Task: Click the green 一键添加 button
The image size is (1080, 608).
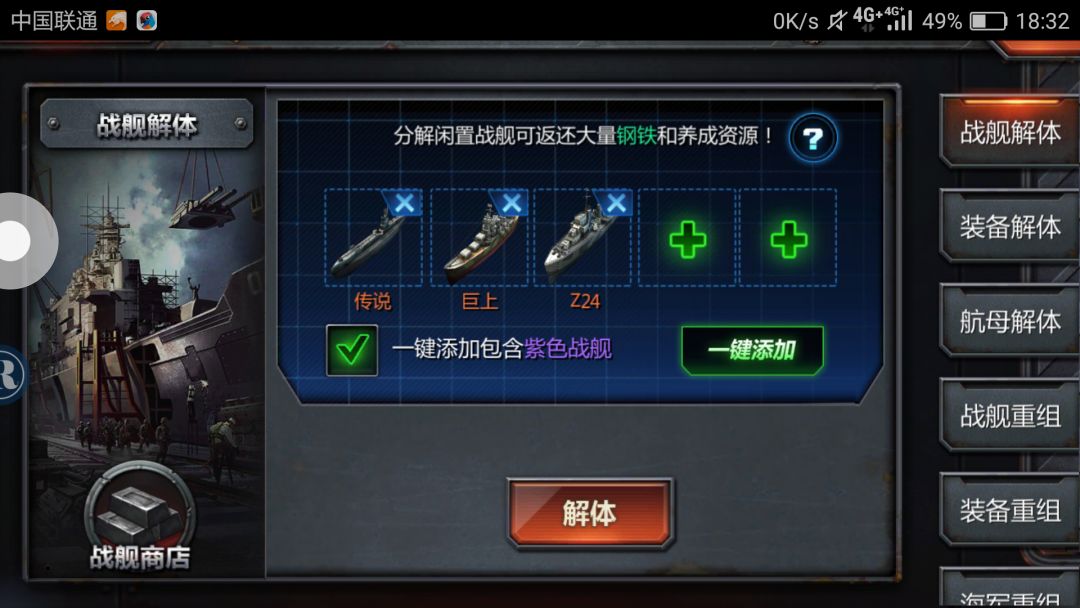Action: tap(752, 350)
